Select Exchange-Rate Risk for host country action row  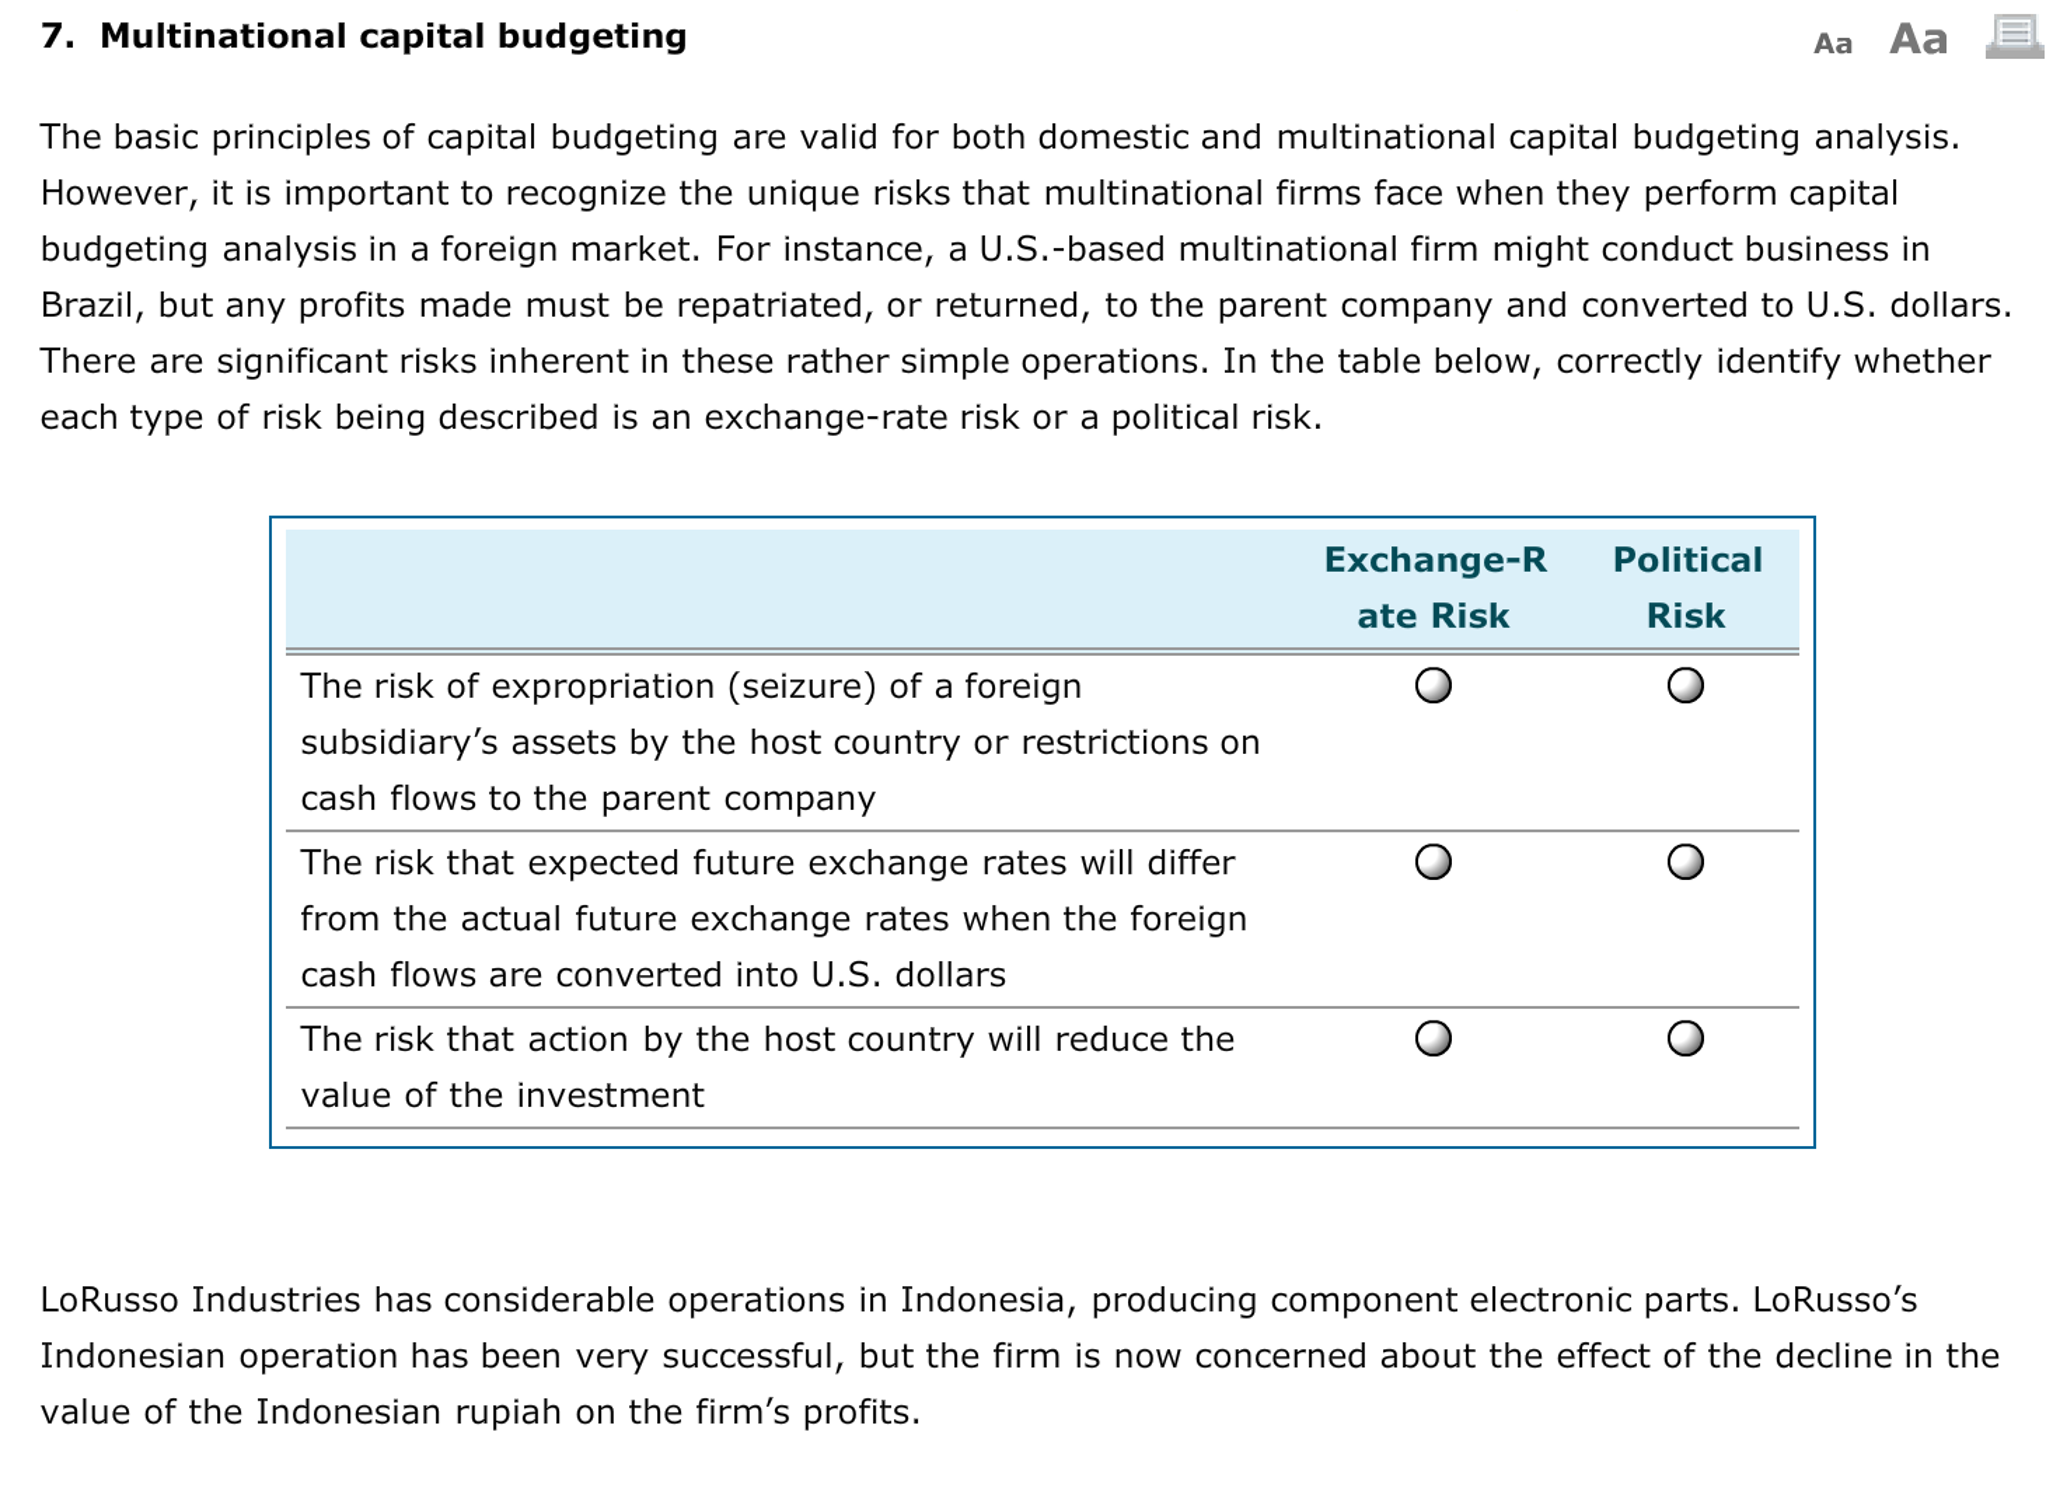pos(1434,1040)
